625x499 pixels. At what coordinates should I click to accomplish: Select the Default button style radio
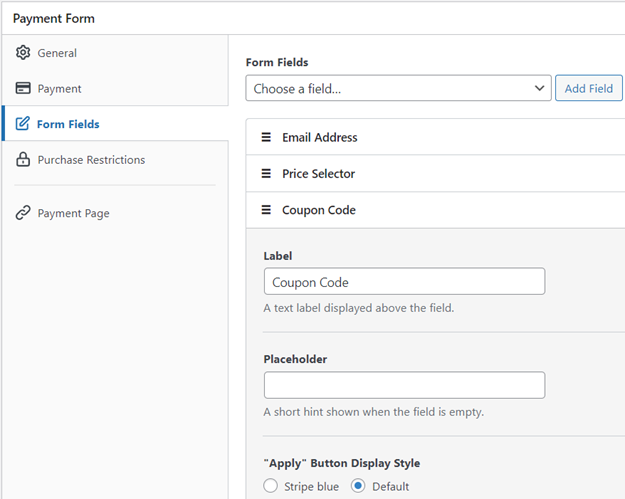click(358, 486)
